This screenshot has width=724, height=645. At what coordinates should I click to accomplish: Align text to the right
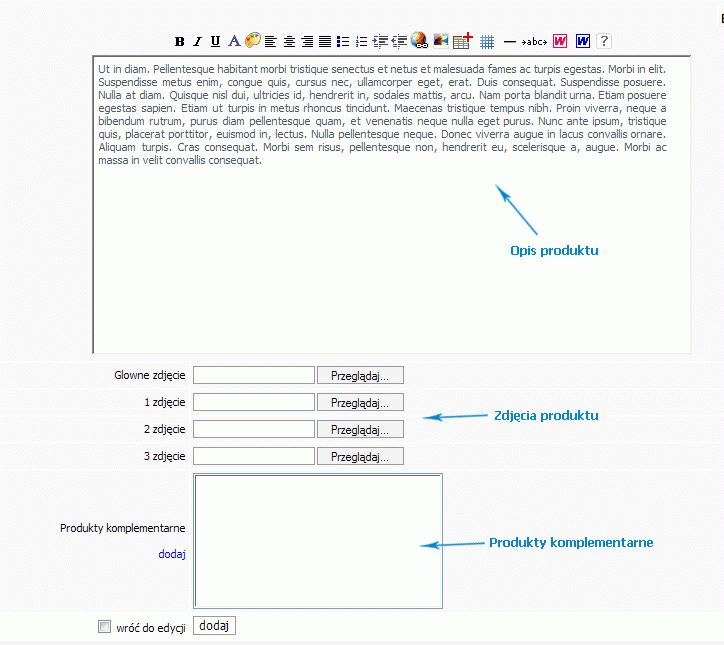click(x=308, y=42)
